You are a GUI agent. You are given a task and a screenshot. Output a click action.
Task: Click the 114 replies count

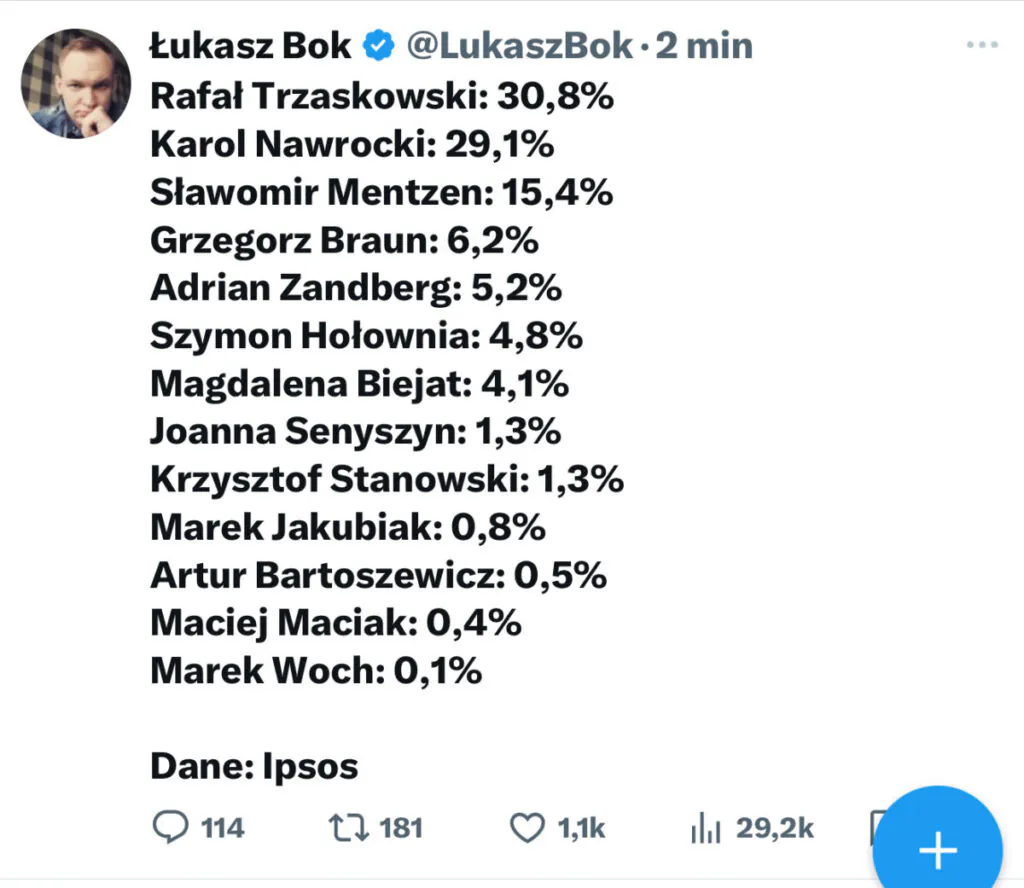[222, 828]
